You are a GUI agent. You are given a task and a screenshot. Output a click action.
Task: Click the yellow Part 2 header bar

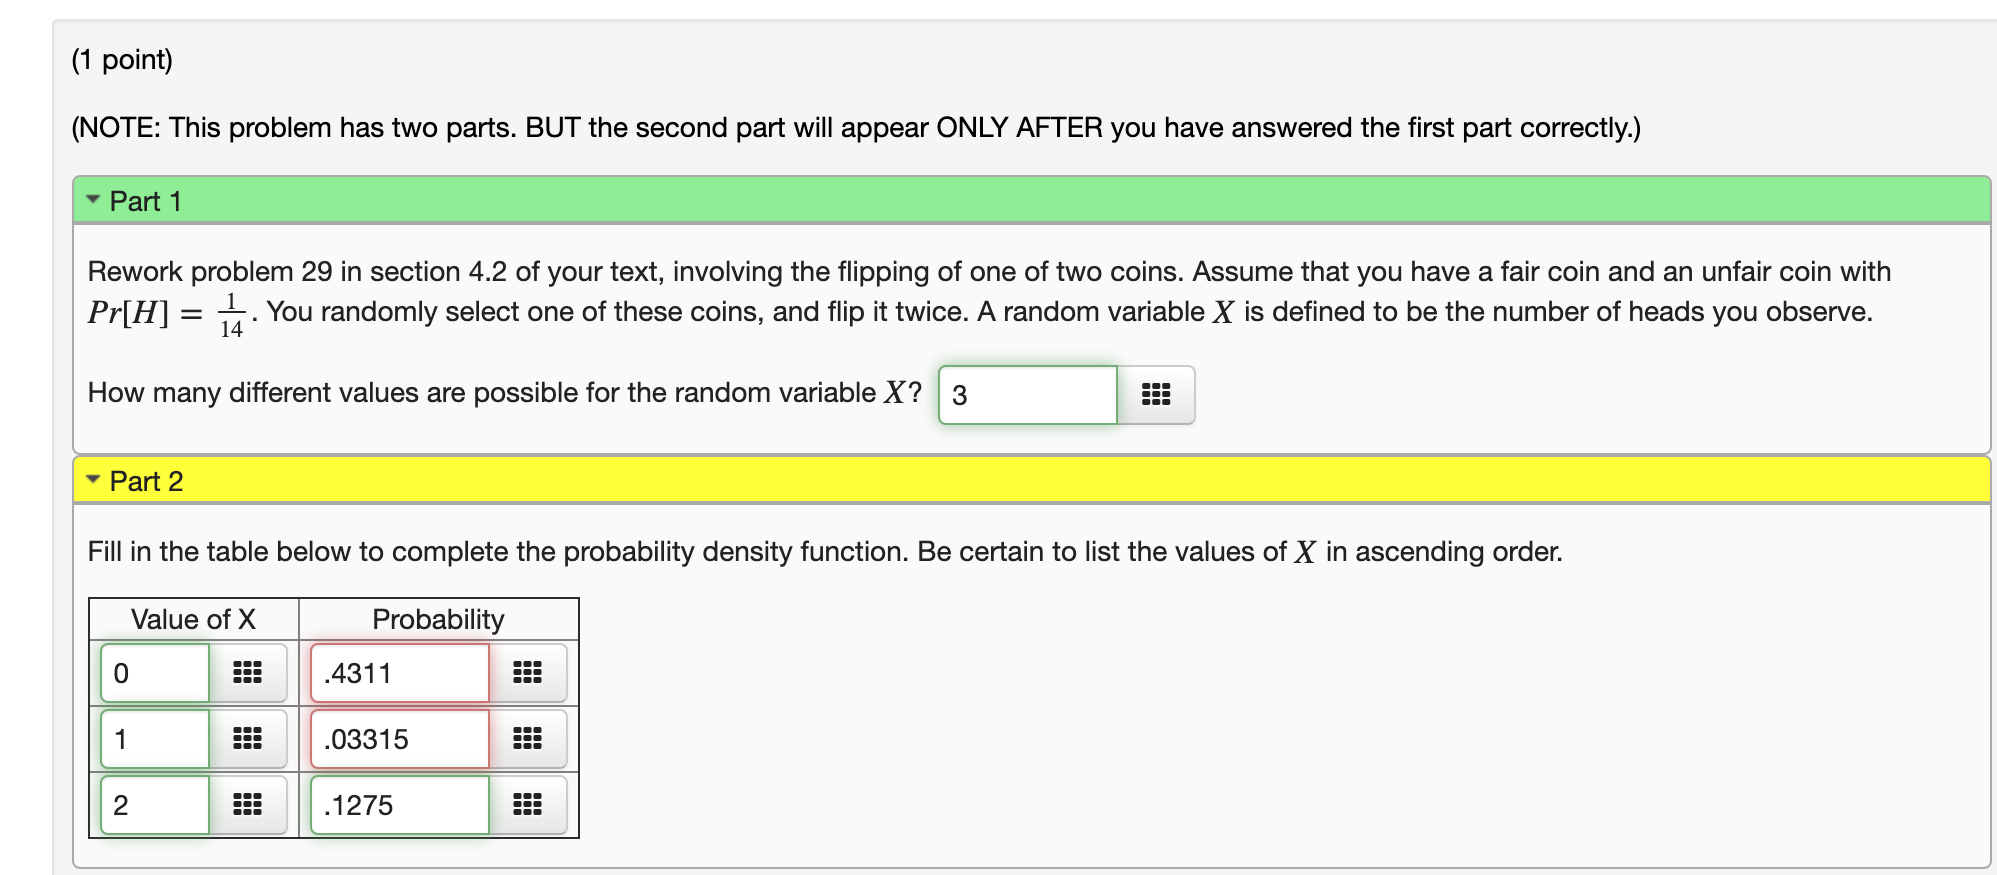[x=600, y=480]
